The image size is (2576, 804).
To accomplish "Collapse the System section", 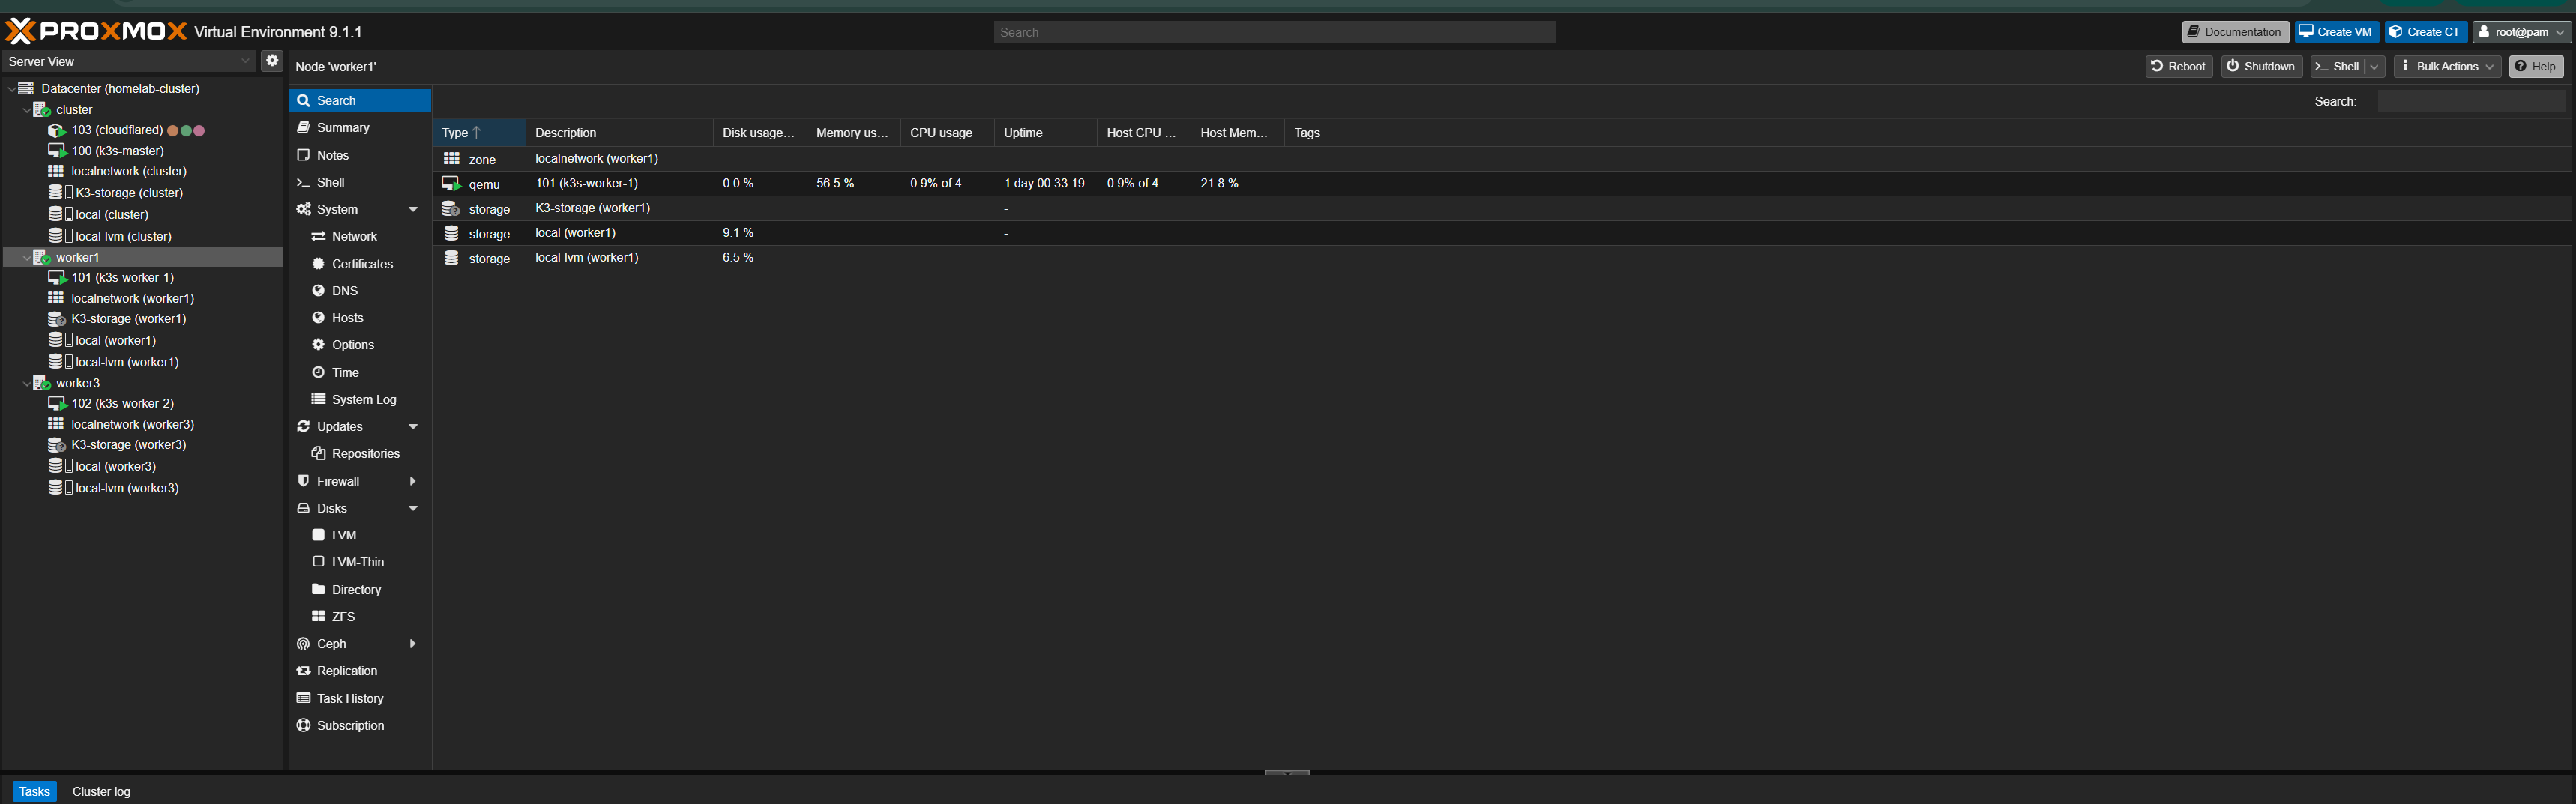I will pos(413,209).
